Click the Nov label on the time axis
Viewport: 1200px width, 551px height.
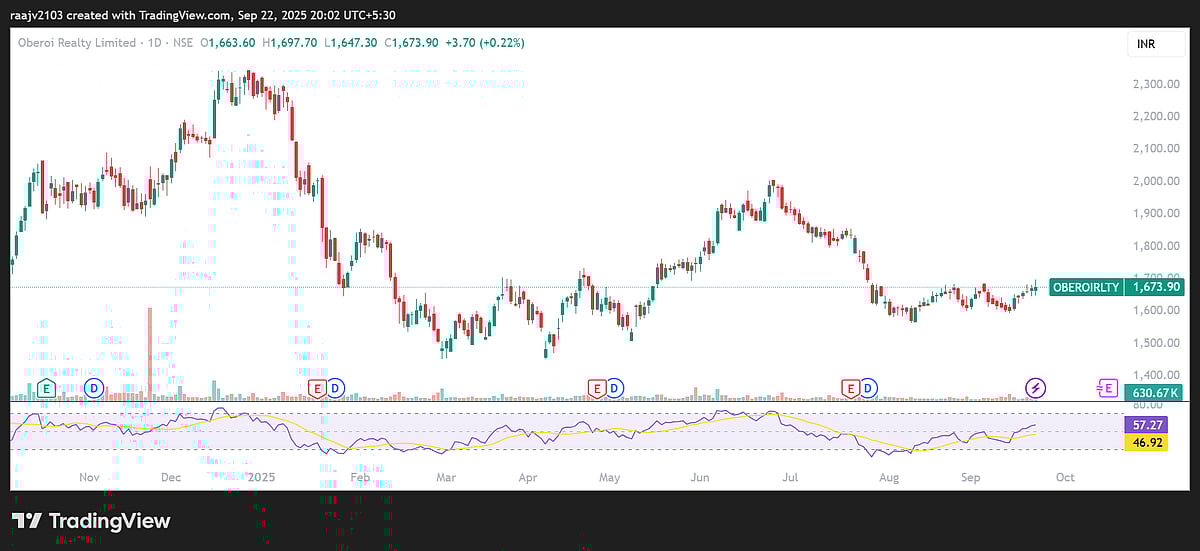coord(90,478)
